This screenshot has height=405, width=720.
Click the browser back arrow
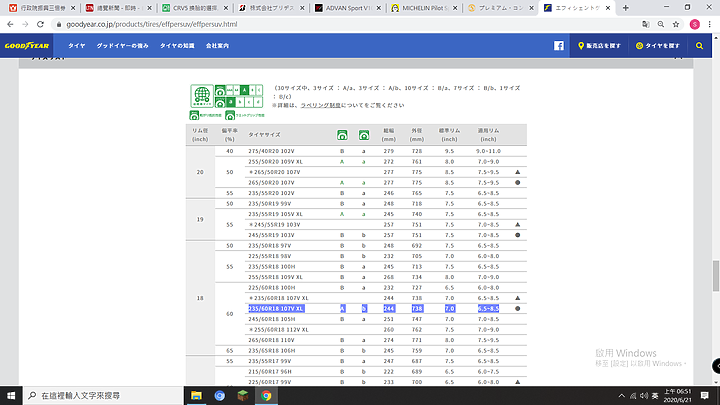10,24
